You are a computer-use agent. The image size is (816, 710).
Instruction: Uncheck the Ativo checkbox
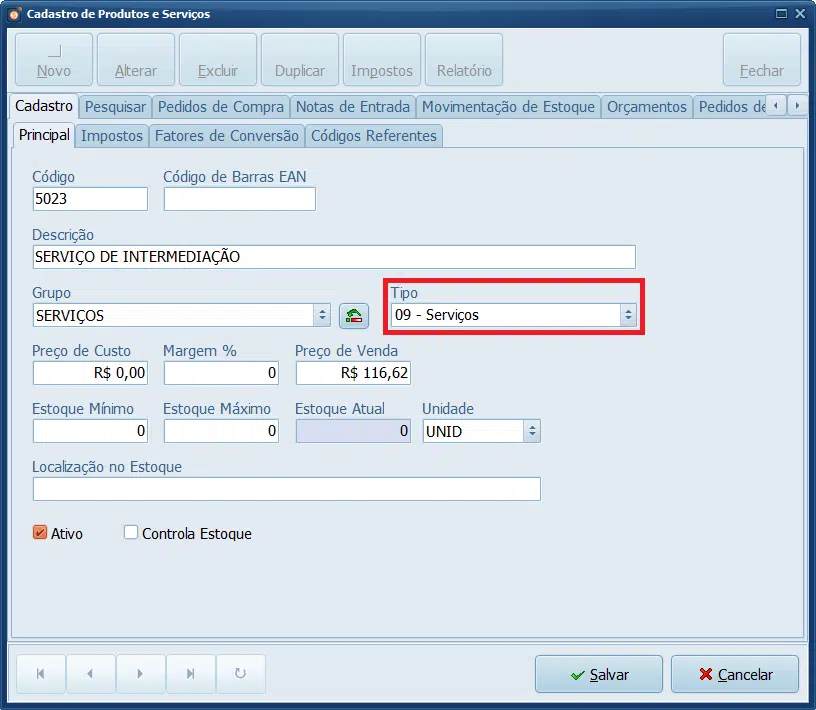click(40, 532)
